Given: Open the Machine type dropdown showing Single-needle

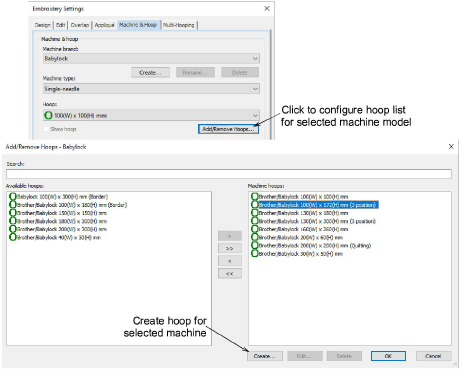Looking at the screenshot, I should 151,89.
